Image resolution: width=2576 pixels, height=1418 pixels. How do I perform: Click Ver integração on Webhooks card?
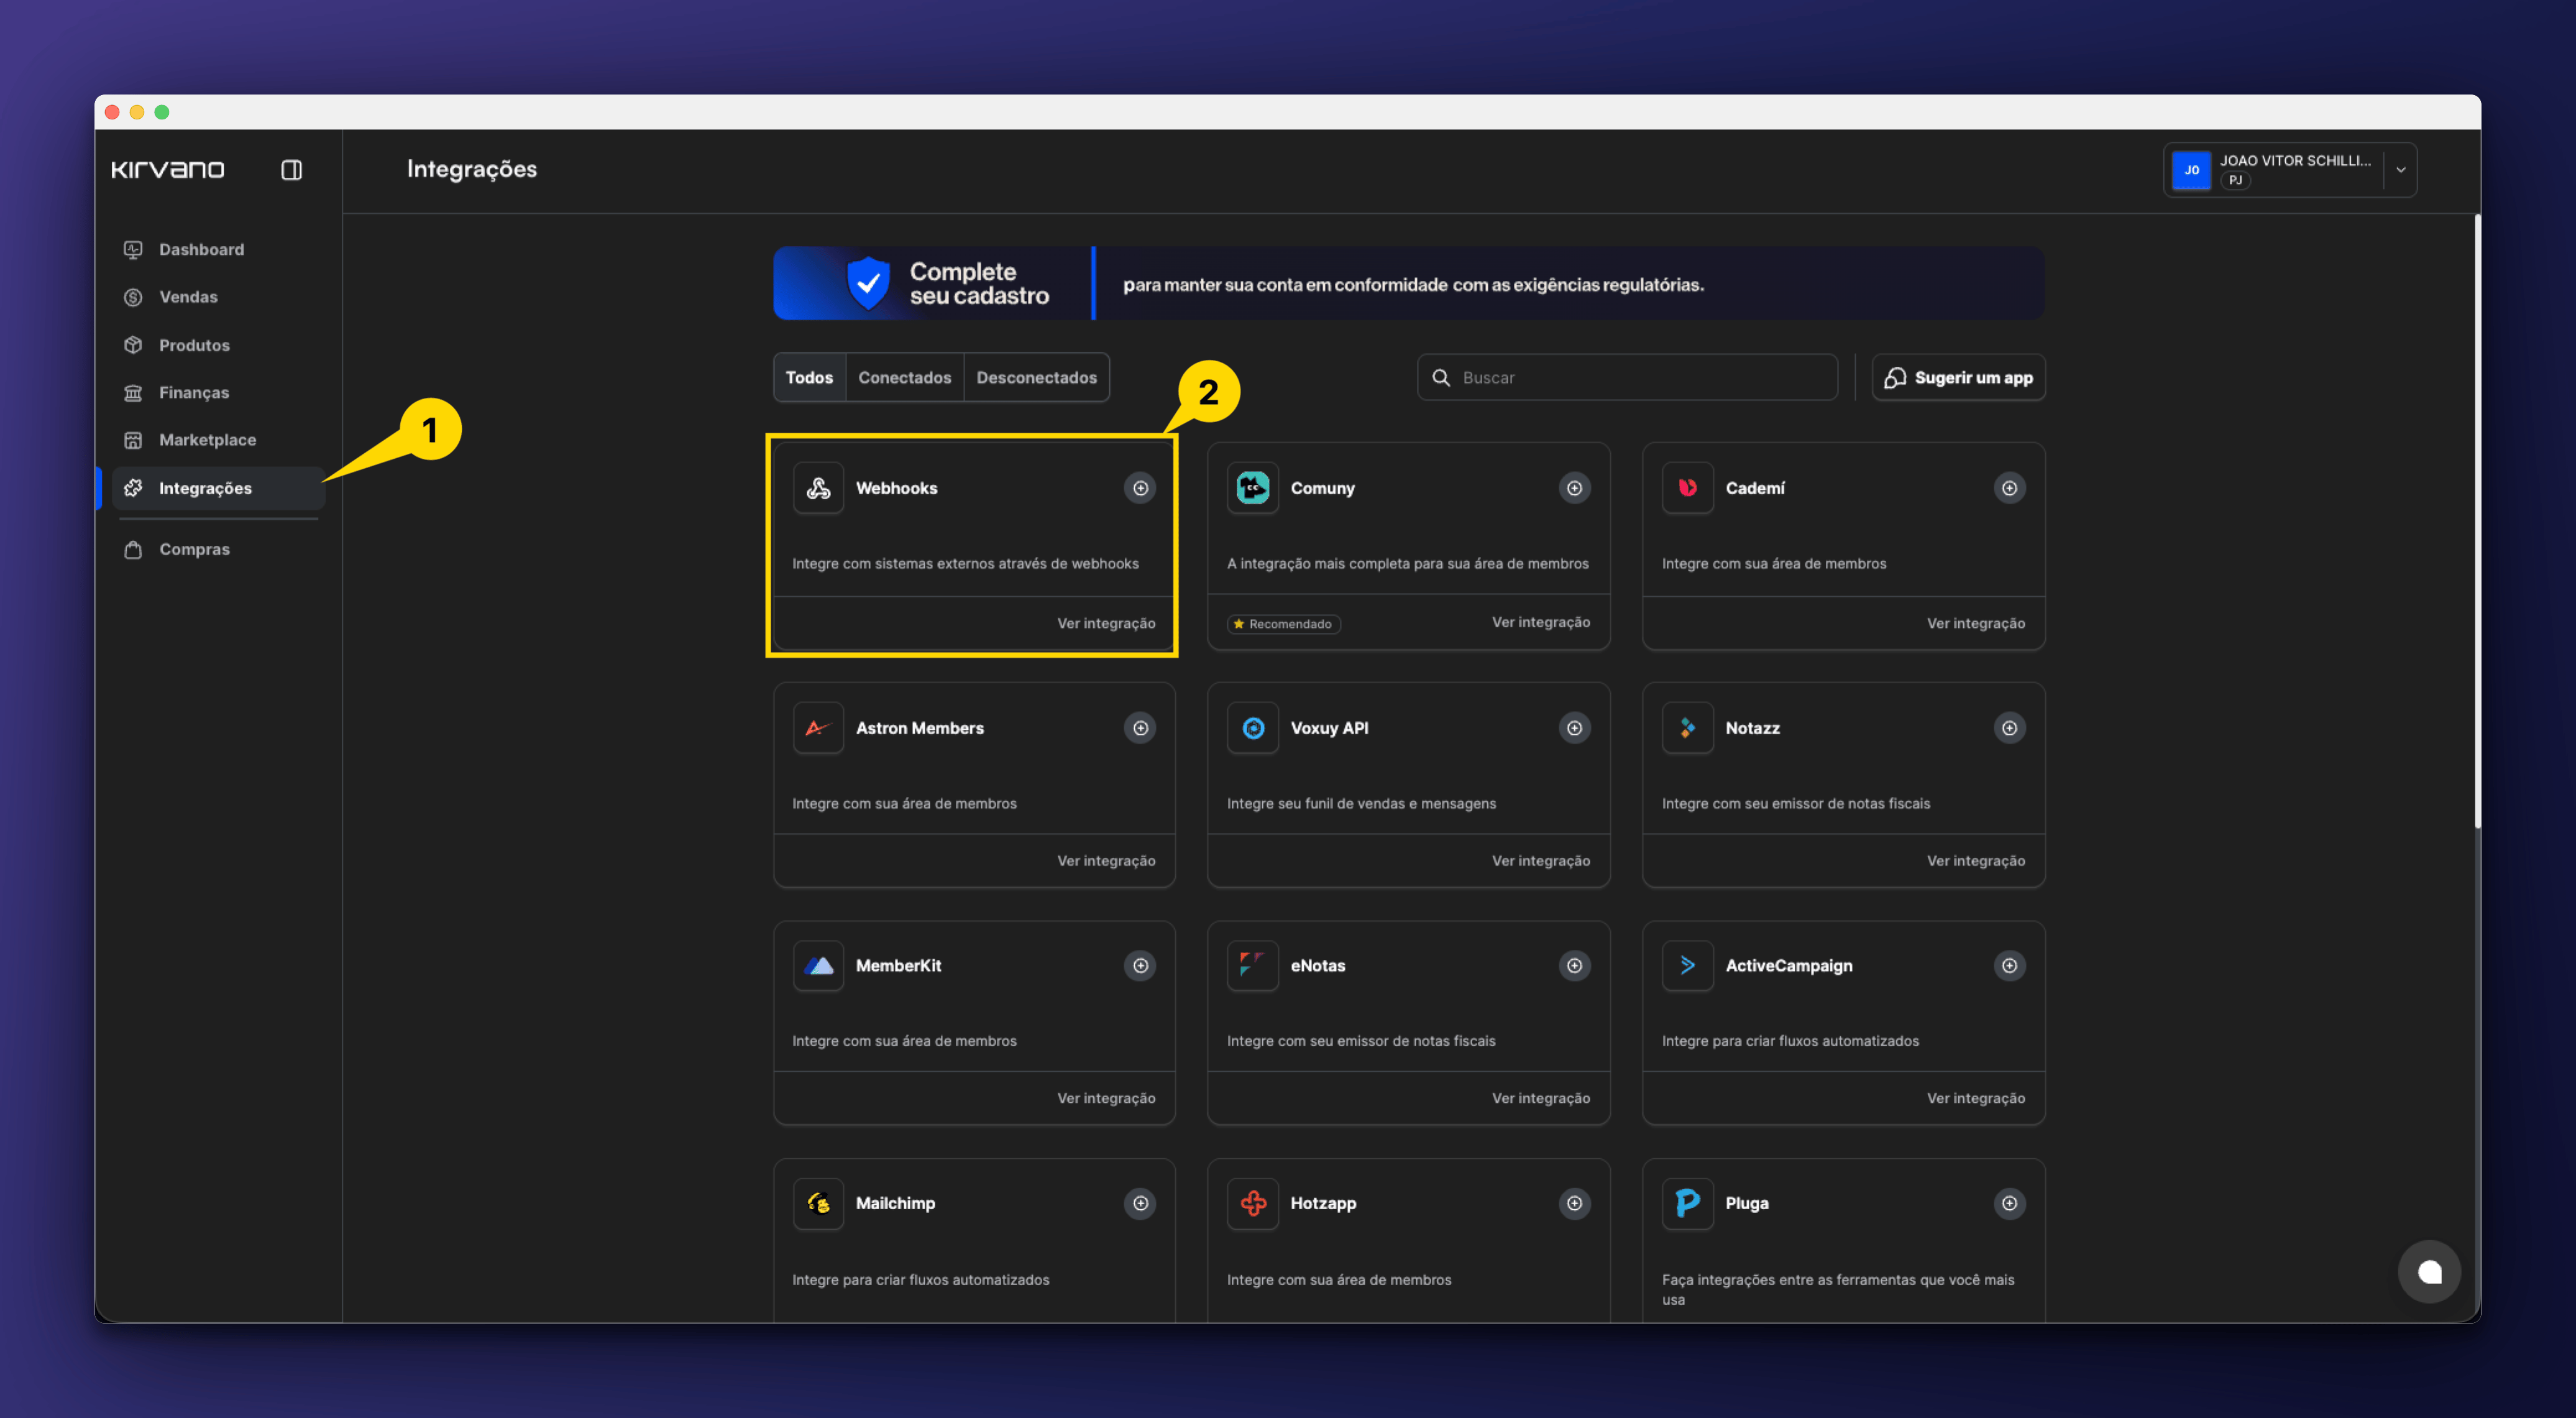1106,623
